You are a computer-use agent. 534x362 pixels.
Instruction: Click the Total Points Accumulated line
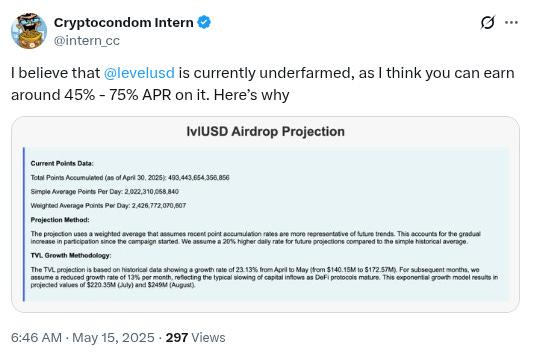tap(130, 178)
